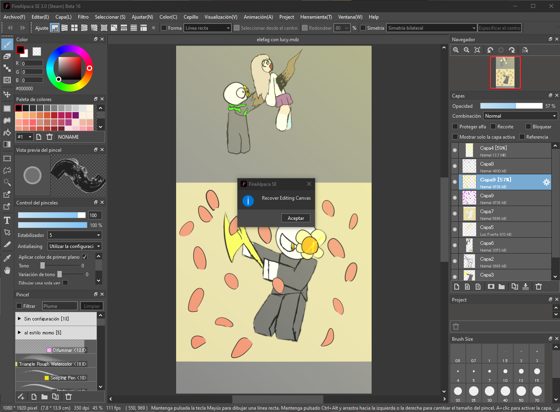Screen dimensions: 560x412
Task: Open settings gear on Capa9 layer
Action: (x=546, y=182)
